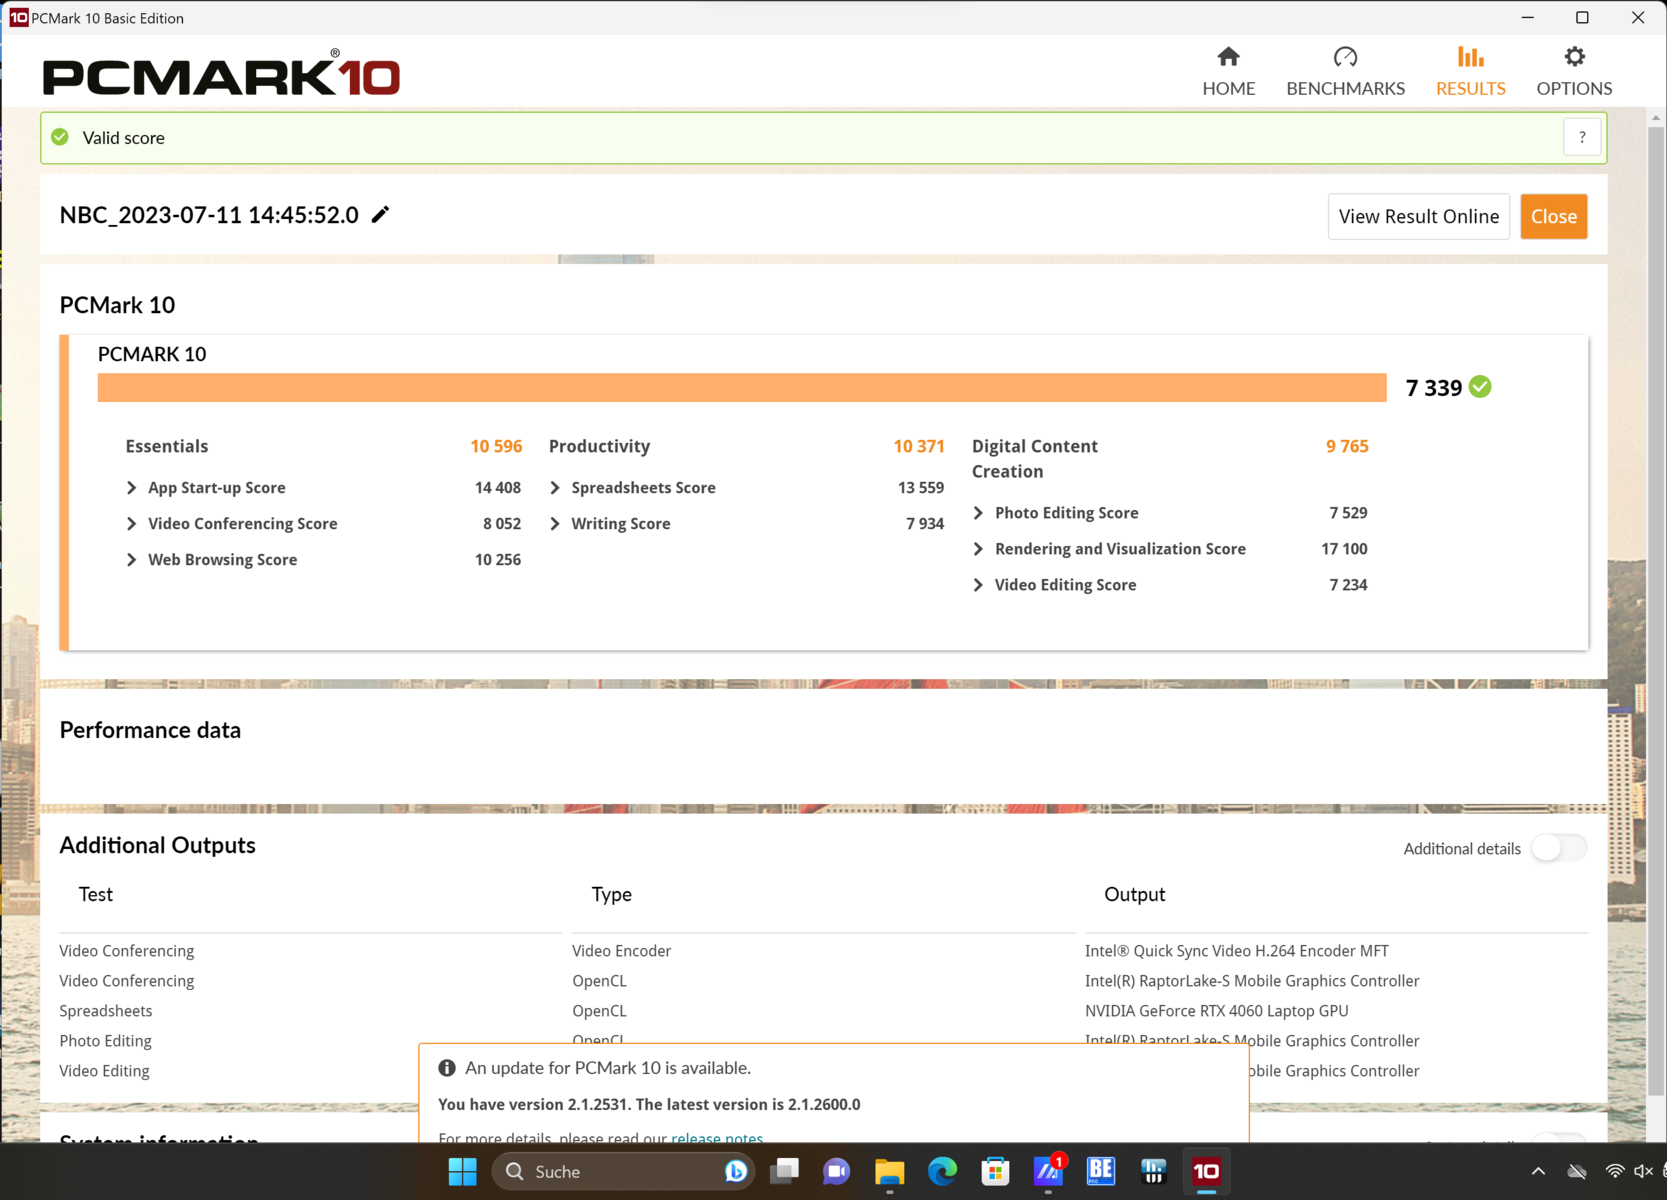Expand the Rendering and Visualization Score row
The width and height of the screenshot is (1667, 1200).
[x=978, y=549]
